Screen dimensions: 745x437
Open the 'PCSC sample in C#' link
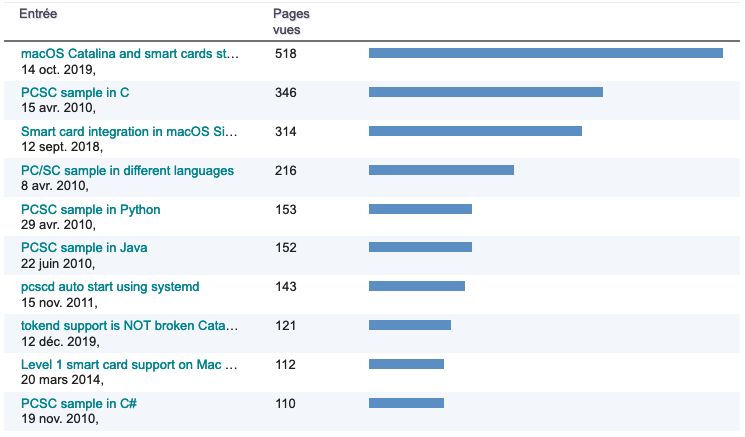point(79,404)
